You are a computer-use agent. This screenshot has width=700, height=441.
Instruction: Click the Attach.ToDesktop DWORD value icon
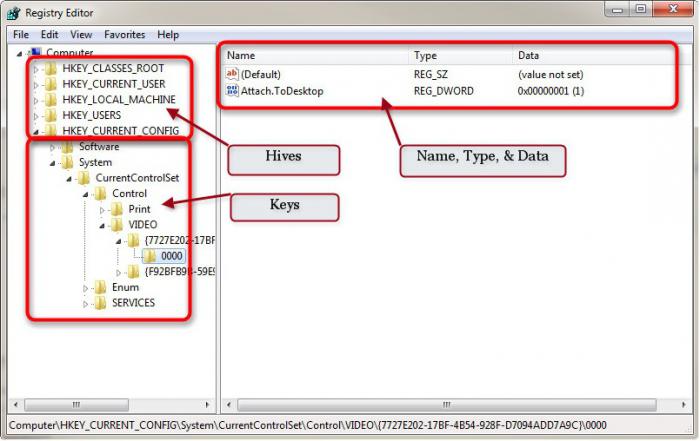pyautogui.click(x=232, y=91)
